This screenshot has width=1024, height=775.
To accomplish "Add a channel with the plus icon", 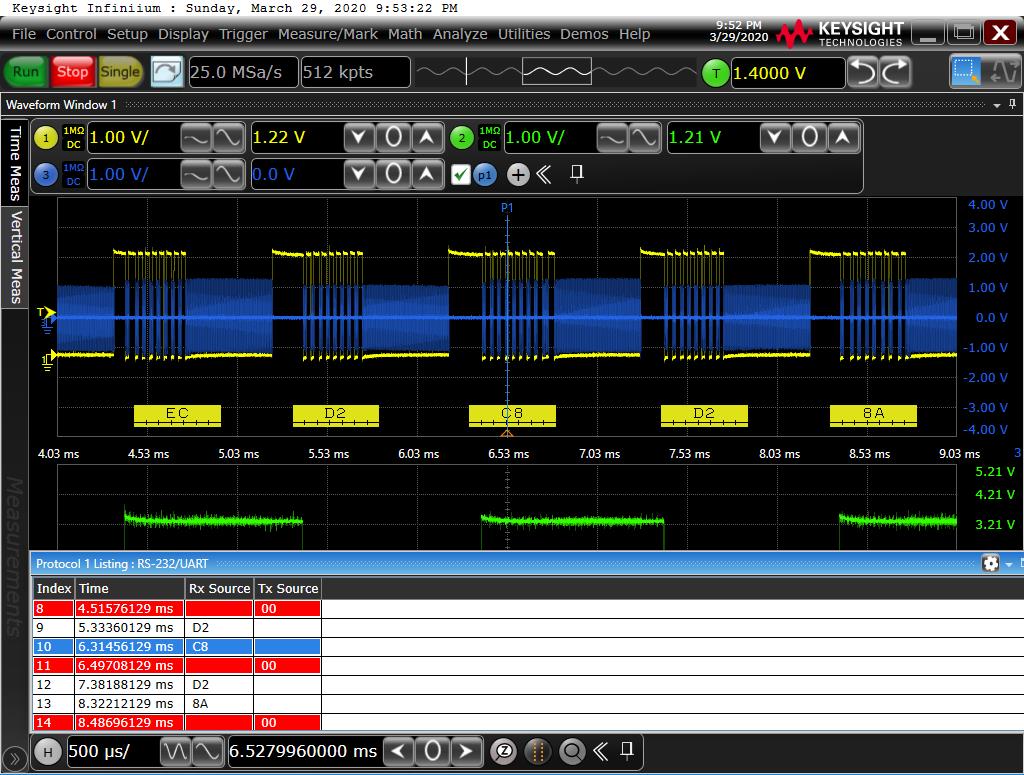I will tap(517, 175).
